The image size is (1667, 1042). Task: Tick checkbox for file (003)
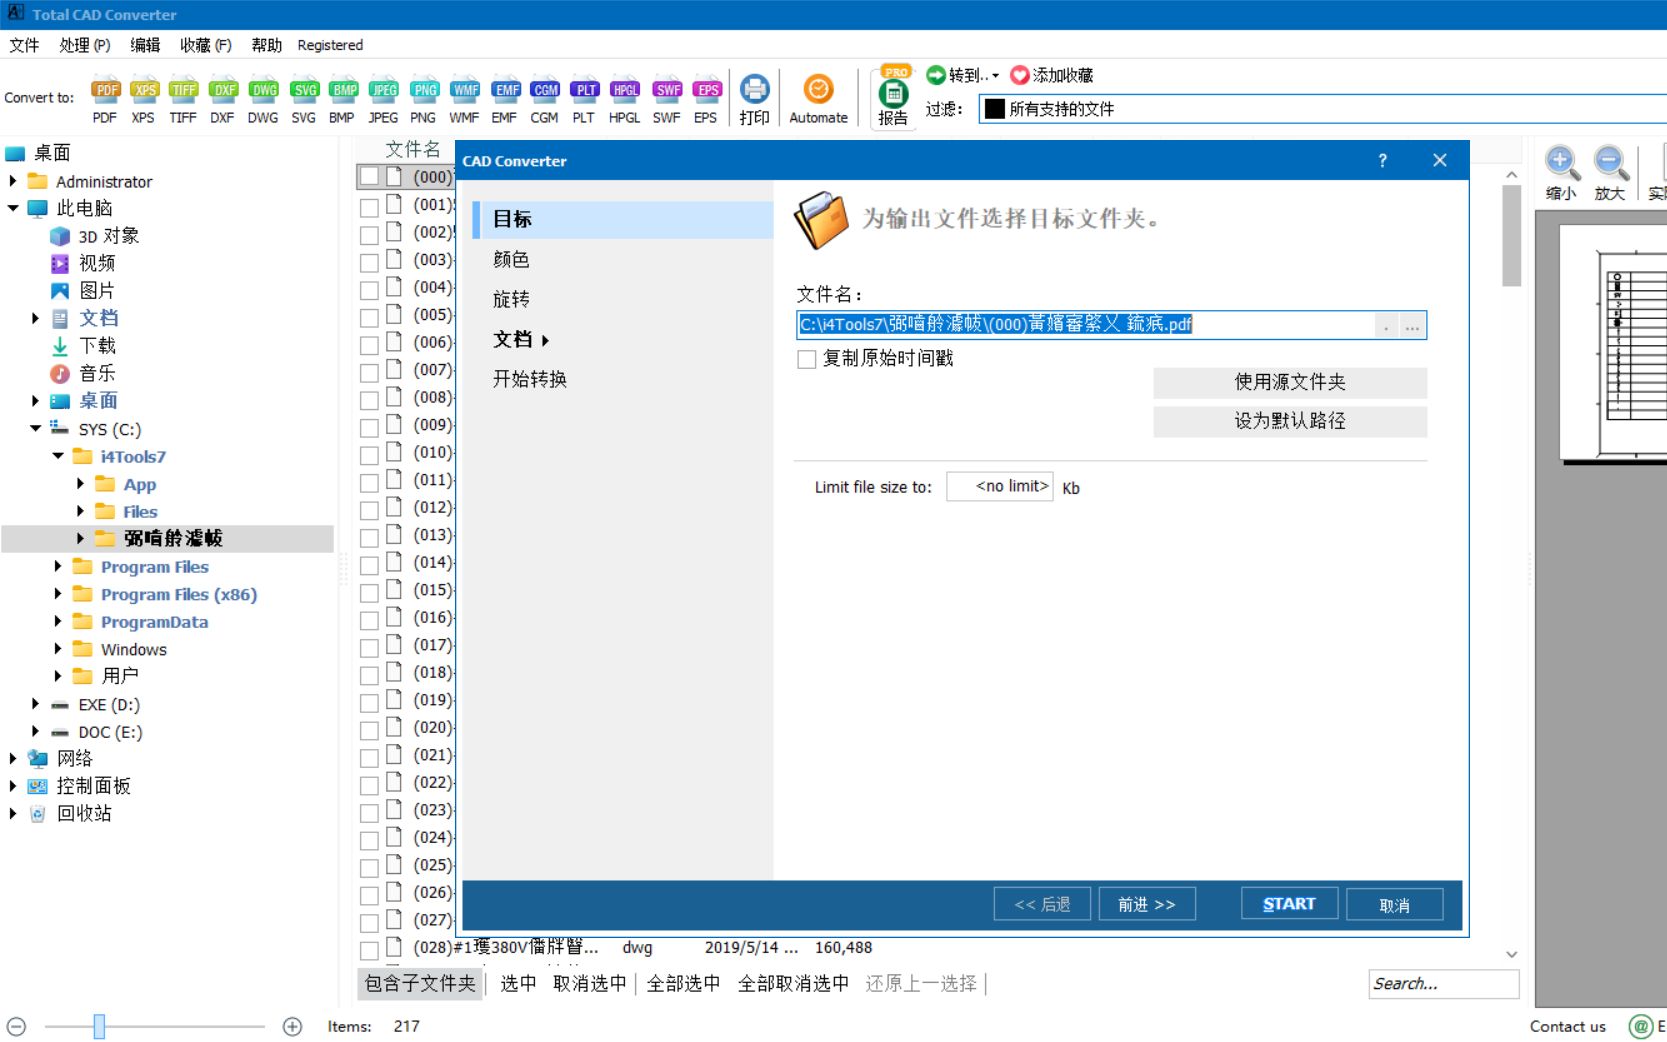tap(369, 262)
